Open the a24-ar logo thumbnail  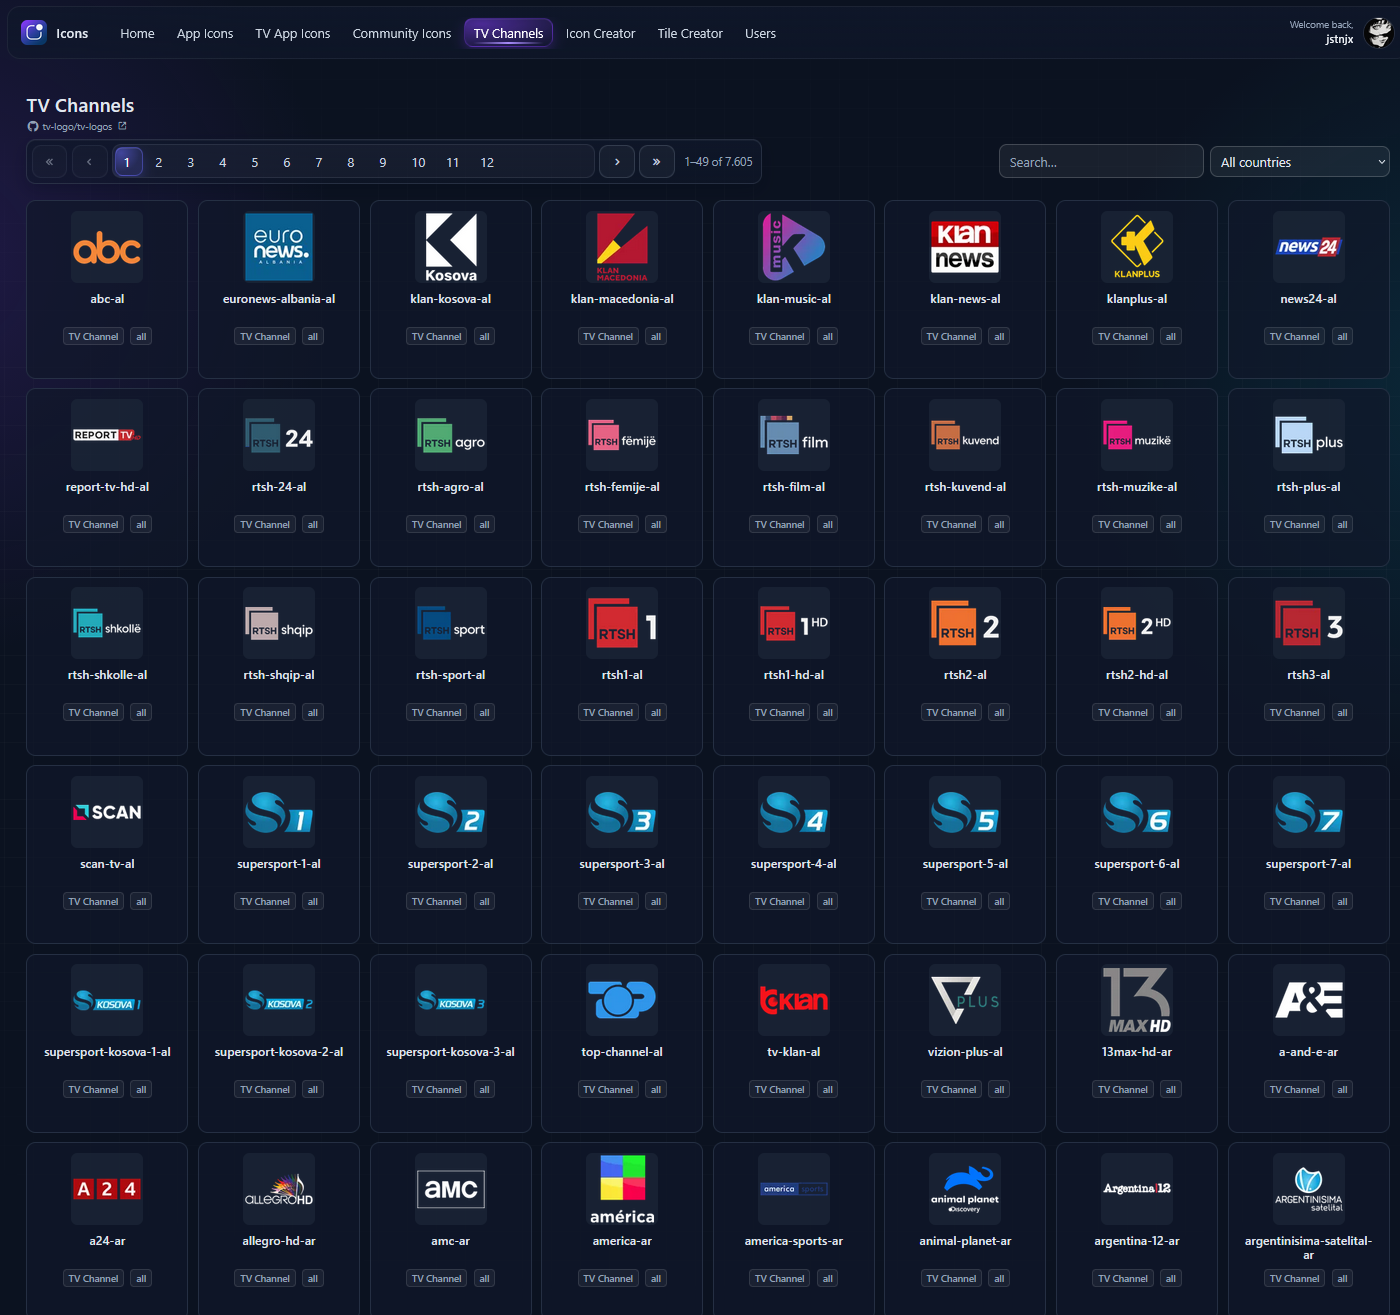(107, 1189)
